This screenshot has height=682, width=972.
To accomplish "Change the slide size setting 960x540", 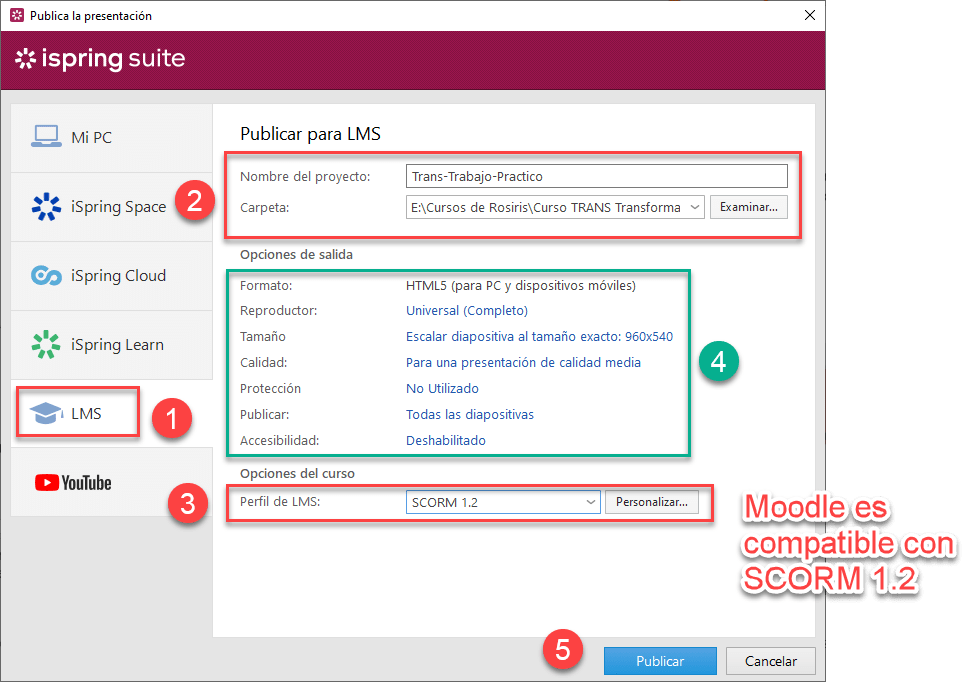I will coord(539,337).
